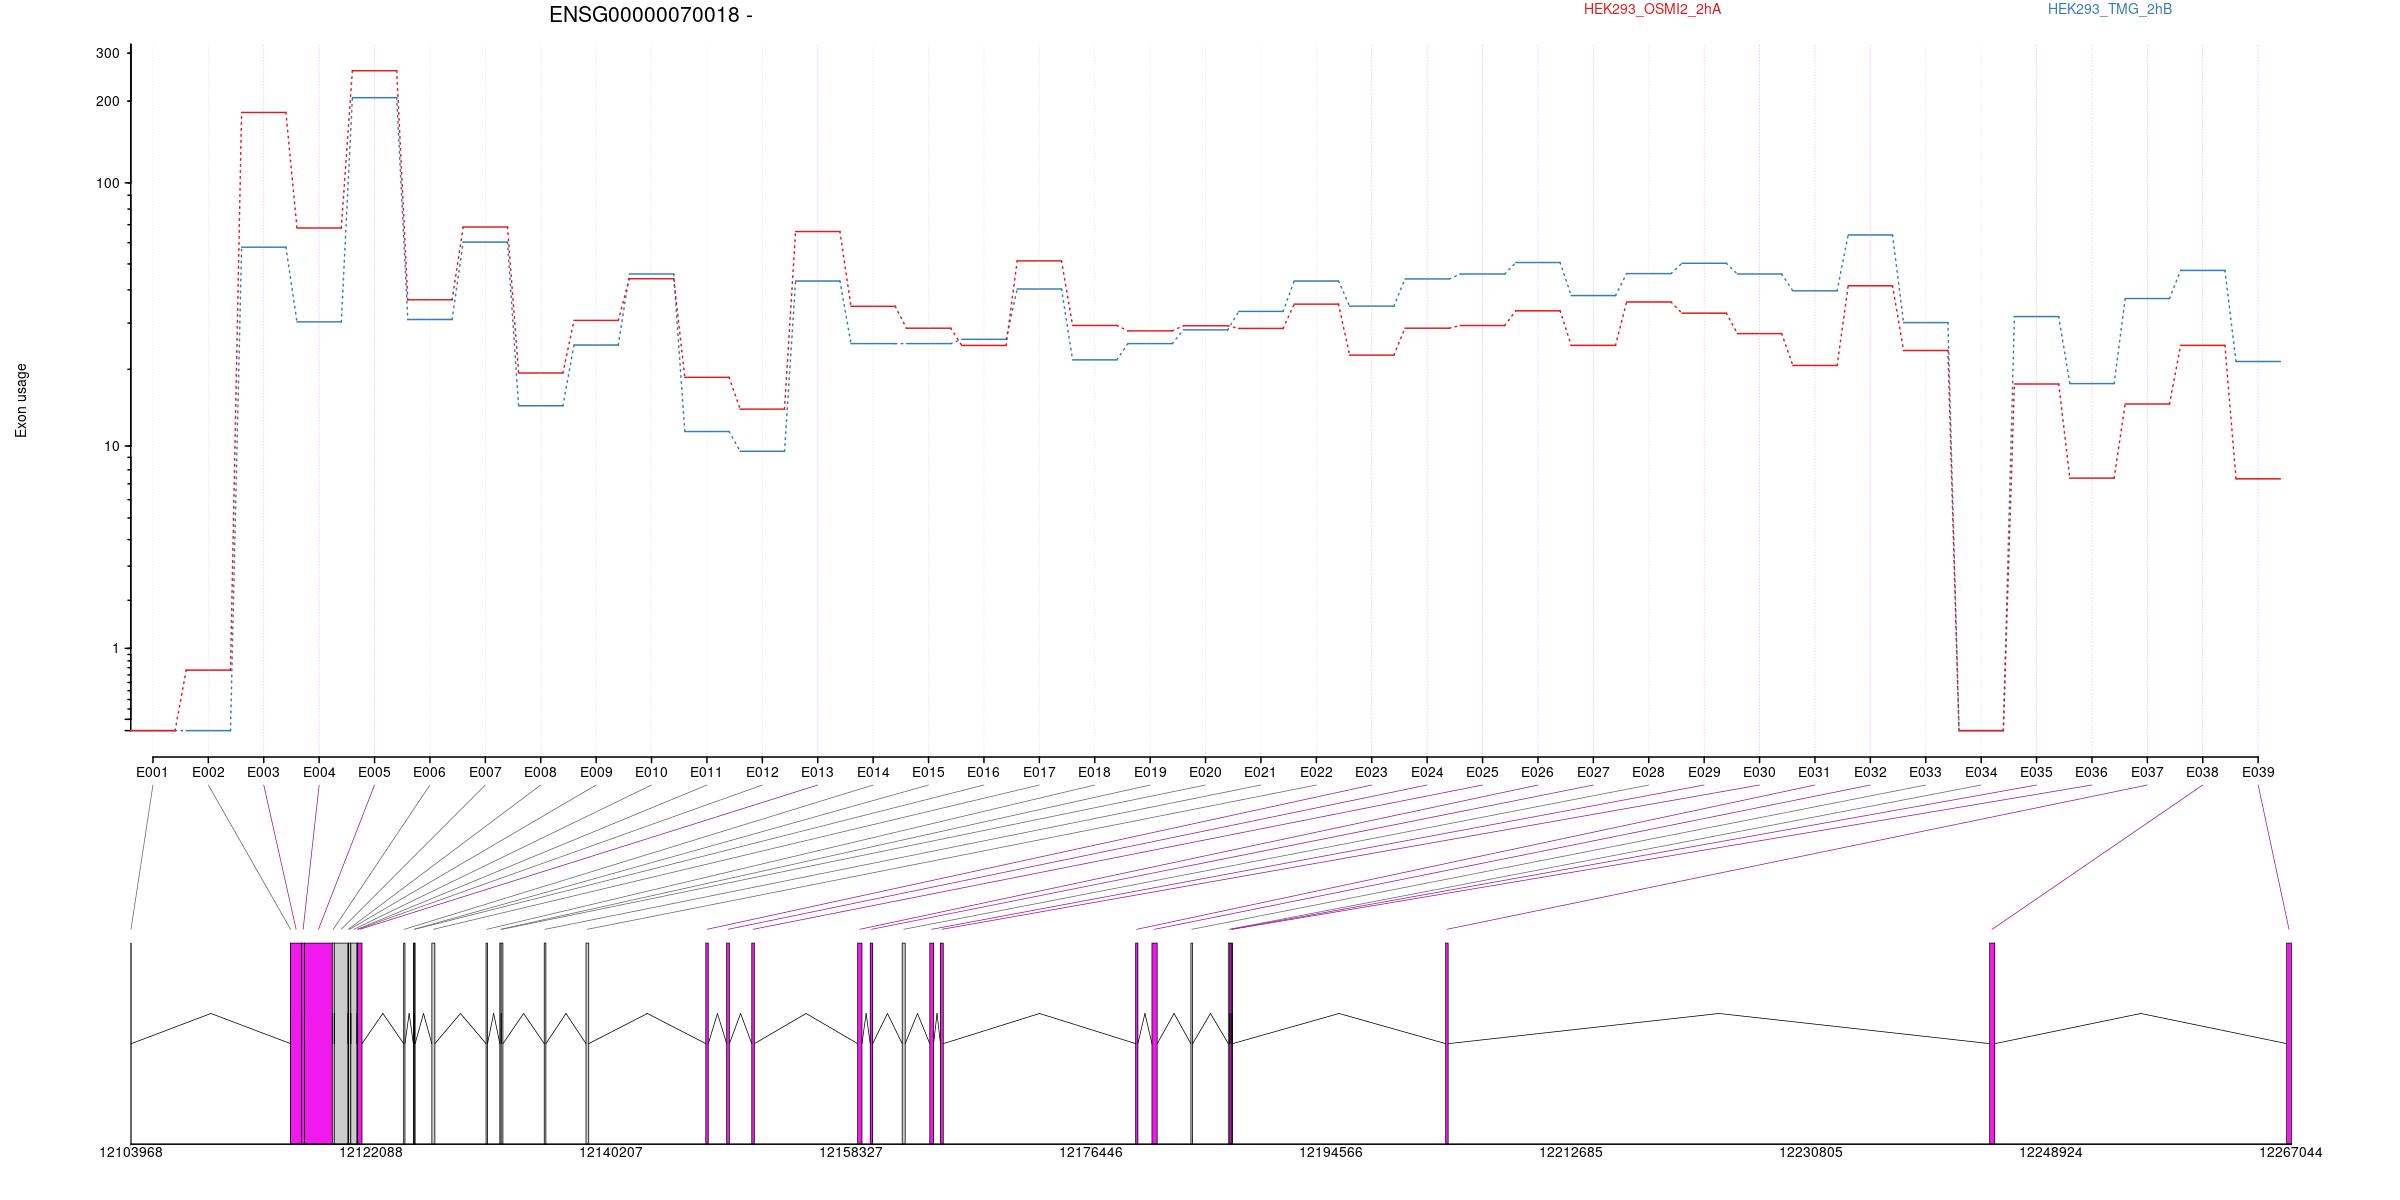Click exon label E009
This screenshot has height=1200, width=2400.
pos(596,772)
